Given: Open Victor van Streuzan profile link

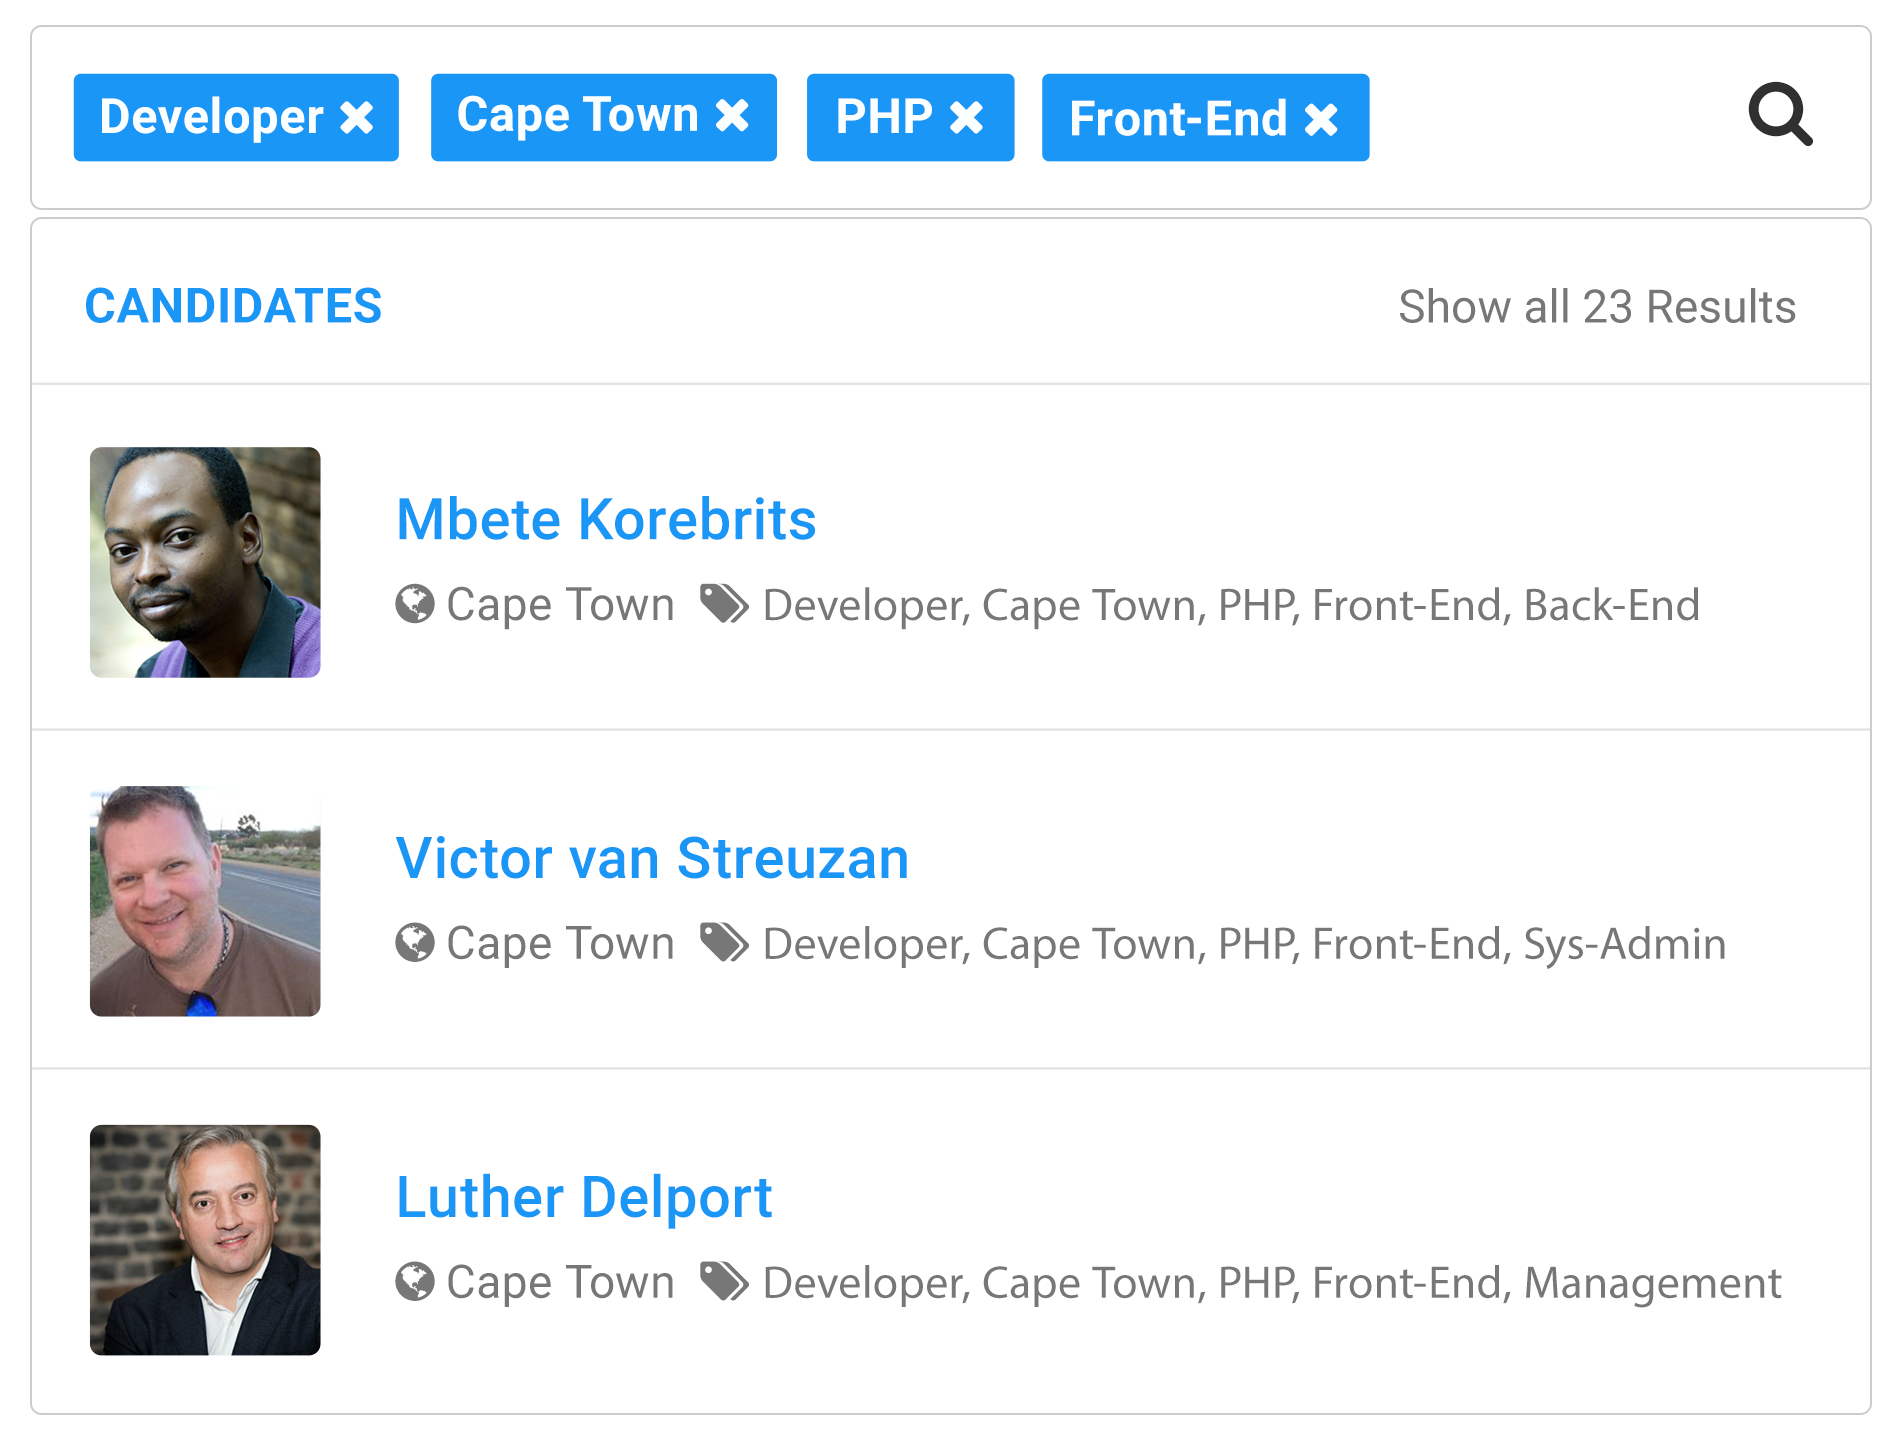Looking at the screenshot, I should (652, 859).
